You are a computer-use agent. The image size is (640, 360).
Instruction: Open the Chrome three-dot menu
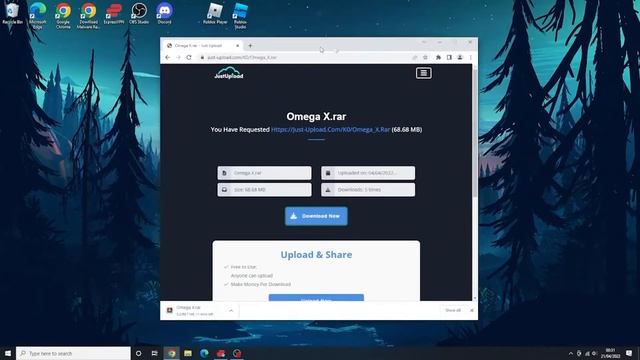pyautogui.click(x=471, y=58)
